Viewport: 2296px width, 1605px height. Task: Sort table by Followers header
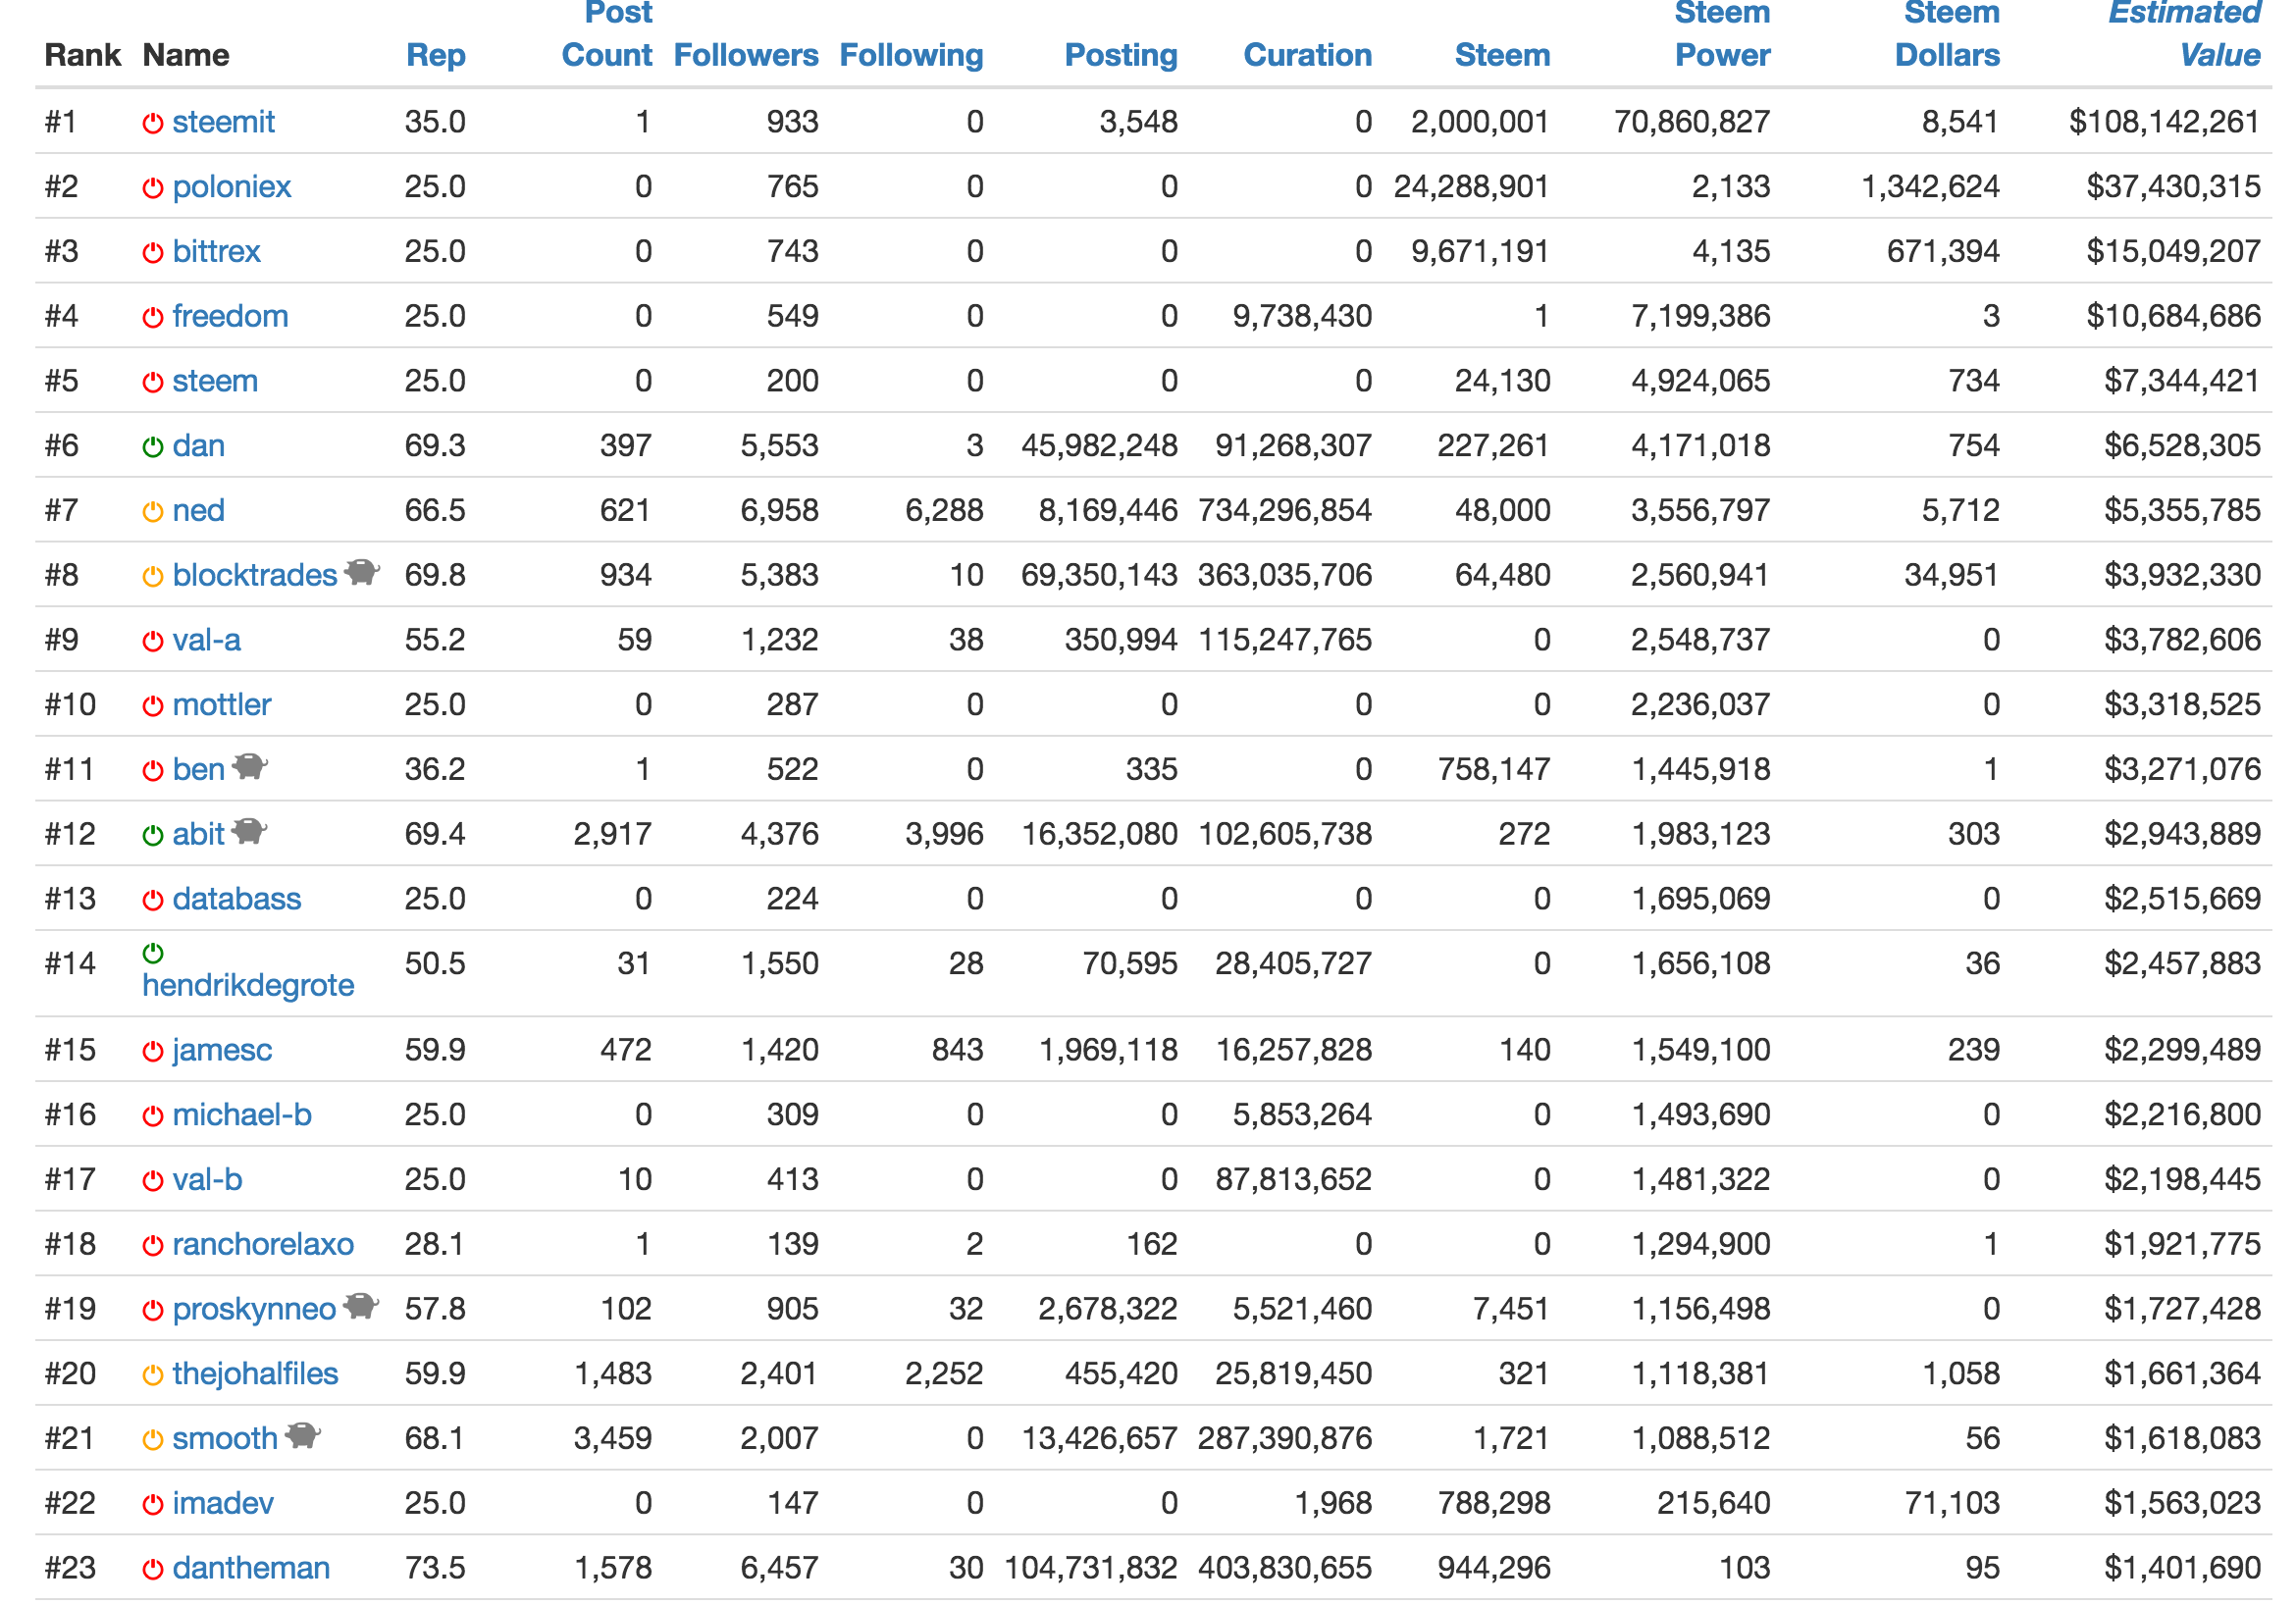746,55
